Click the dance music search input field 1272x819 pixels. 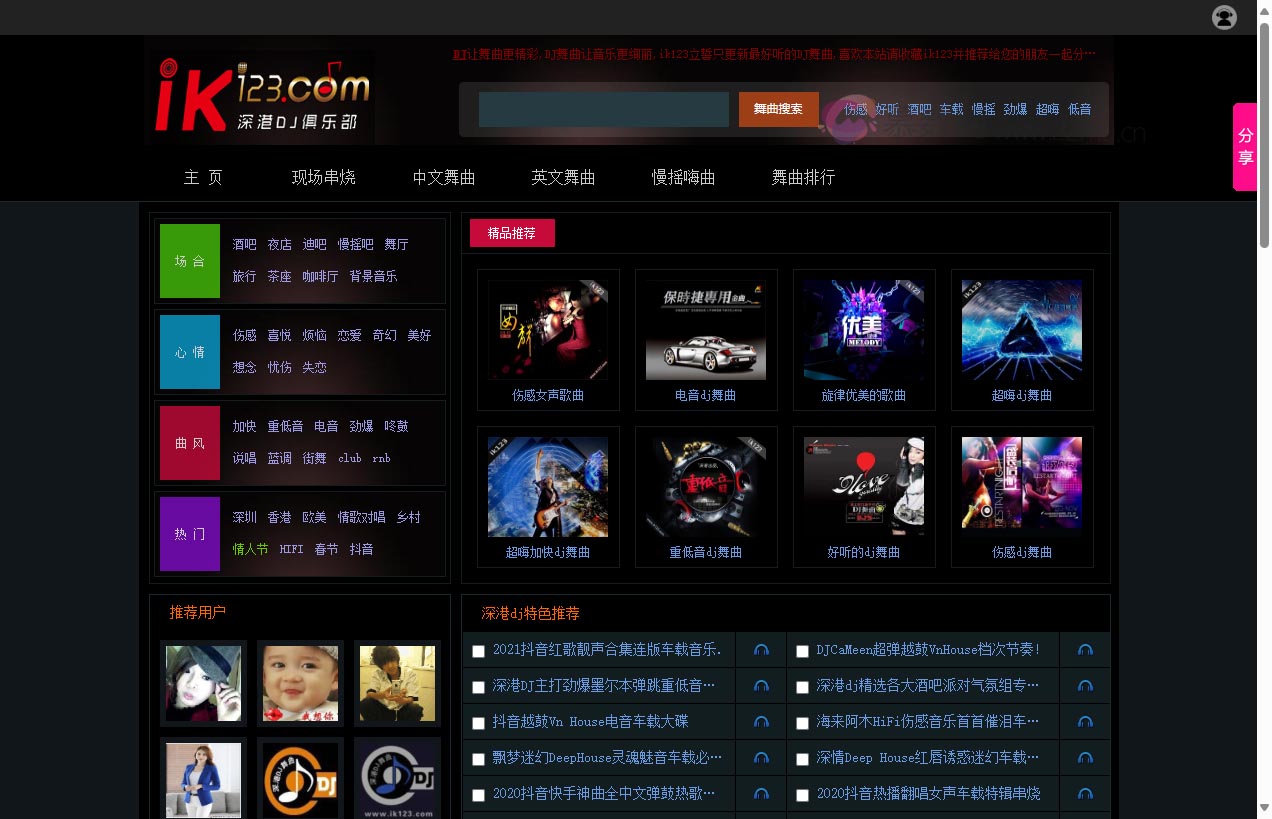pos(603,109)
